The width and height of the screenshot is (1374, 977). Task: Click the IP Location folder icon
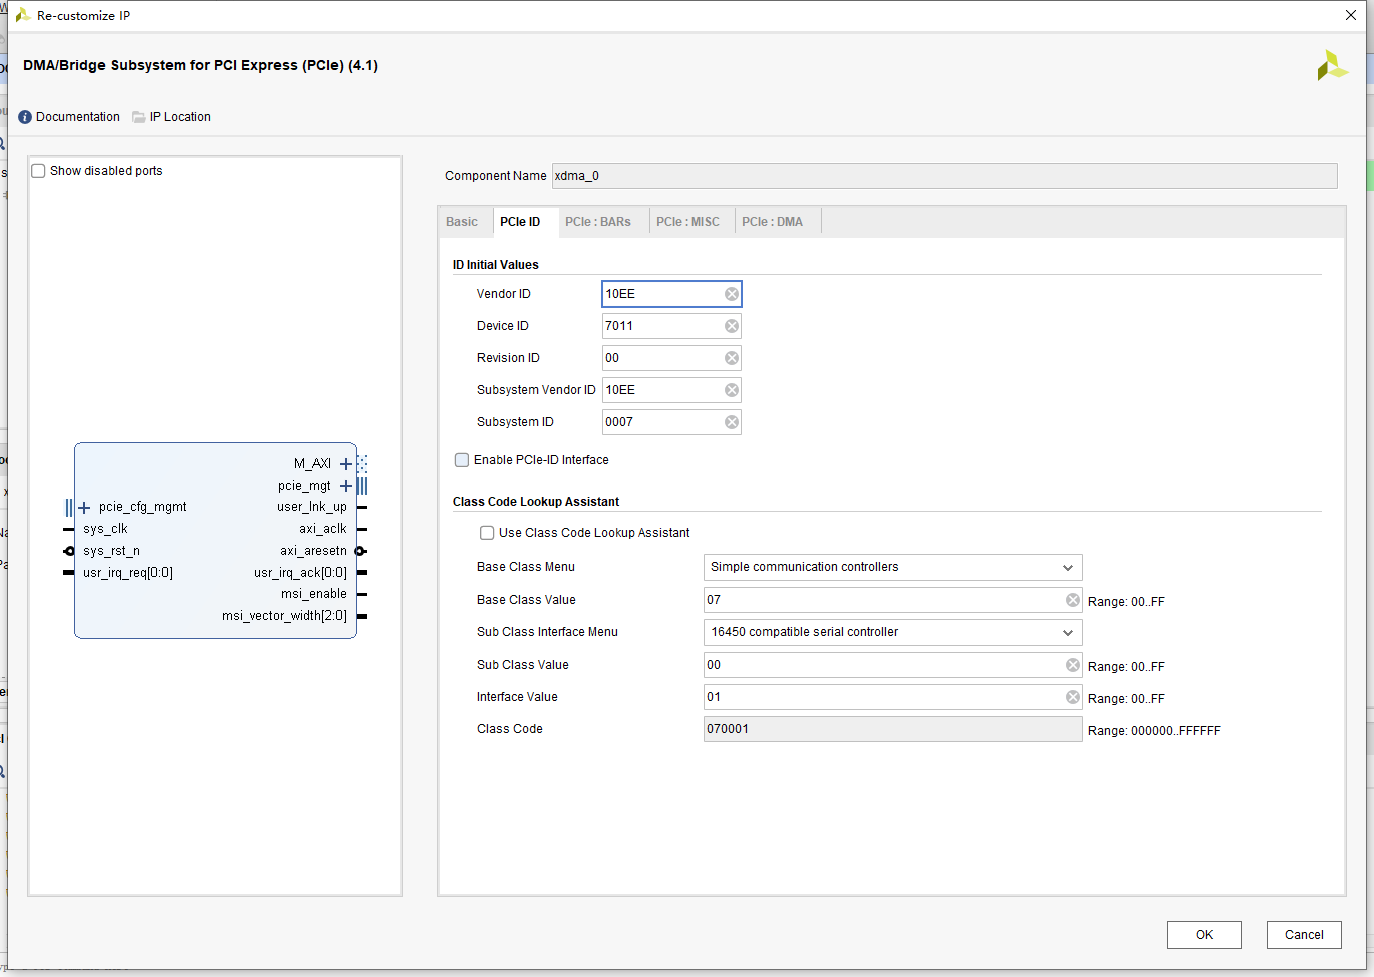pos(139,117)
